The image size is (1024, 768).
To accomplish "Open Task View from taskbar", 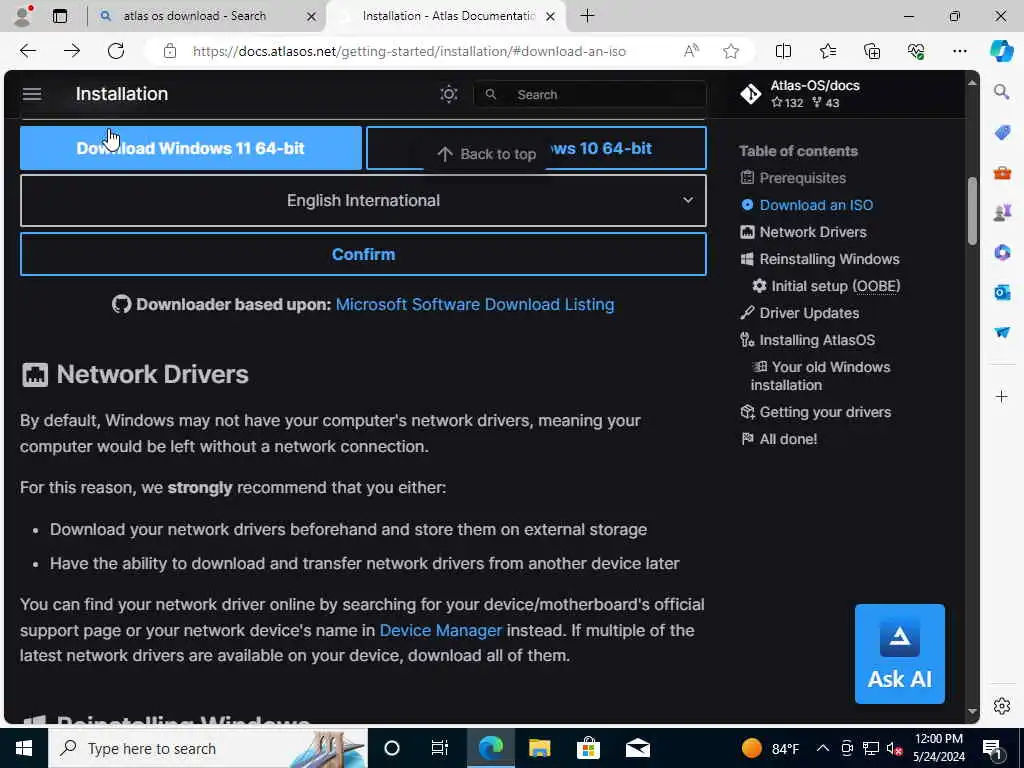I will (440, 748).
